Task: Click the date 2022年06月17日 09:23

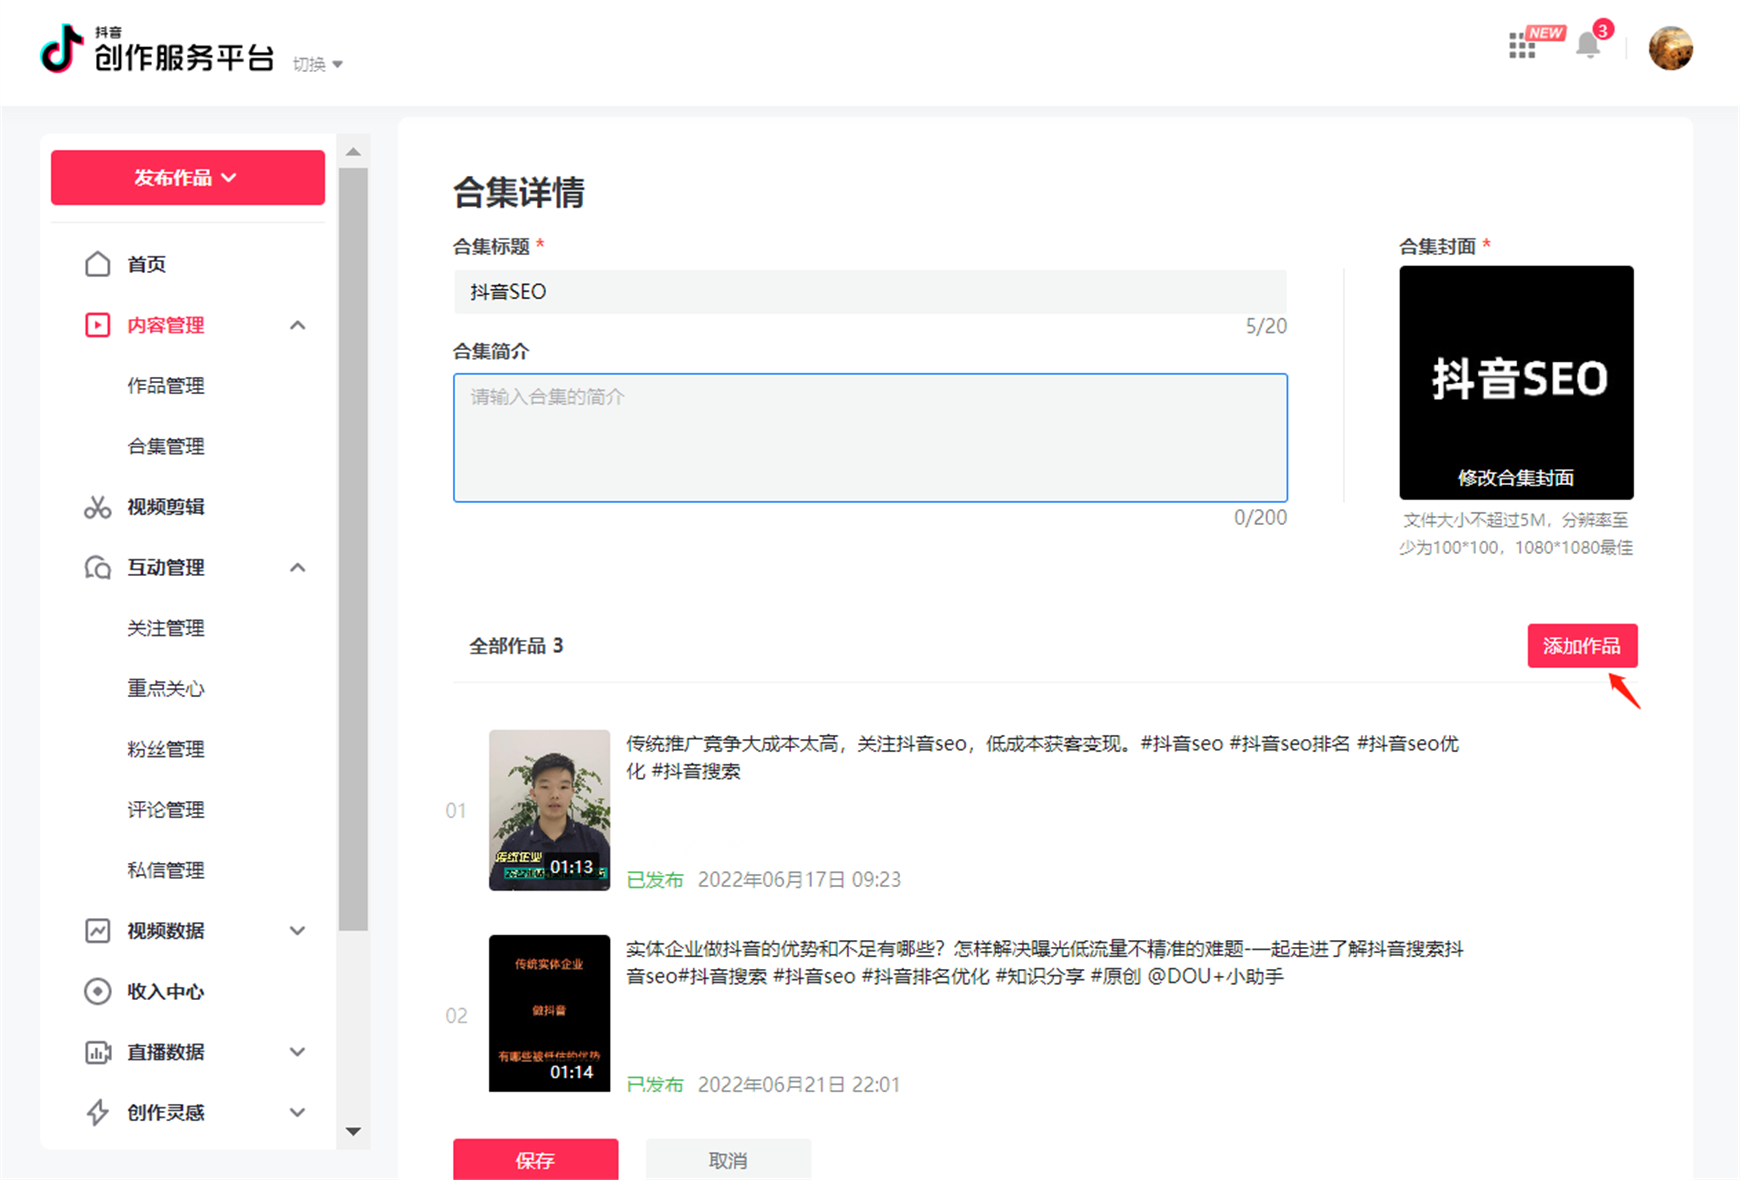Action: [x=799, y=880]
